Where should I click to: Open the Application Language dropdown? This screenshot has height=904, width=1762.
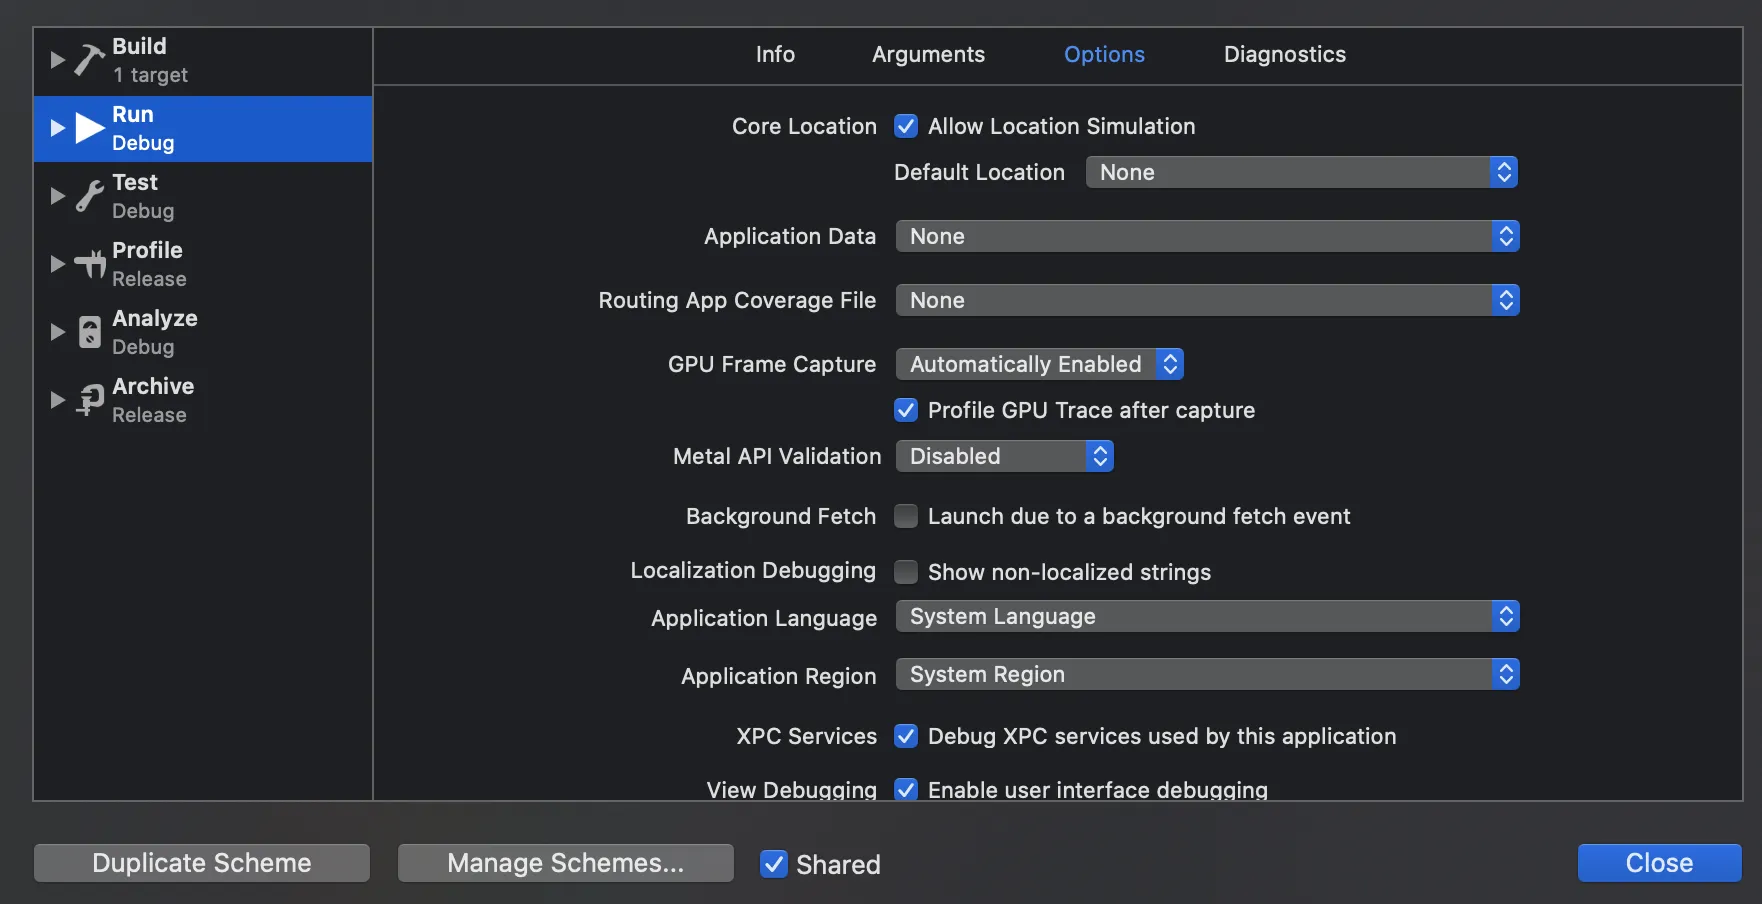click(1207, 616)
